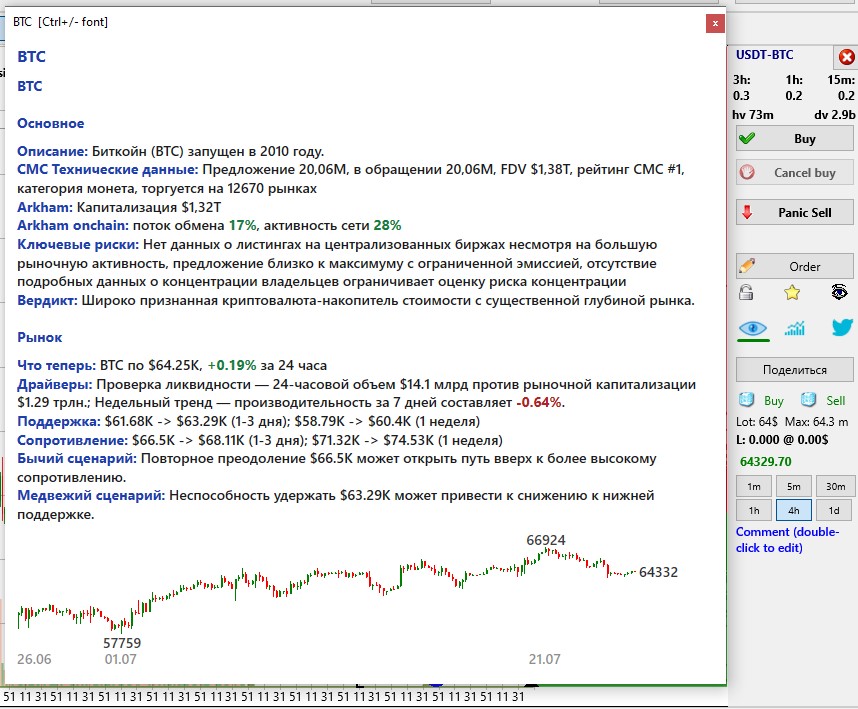
Task: Click the USDT-BTC pair title
Action: coord(764,55)
